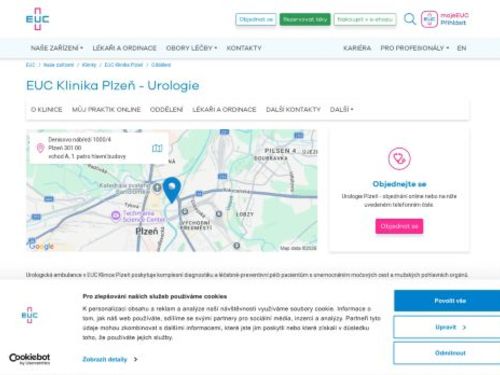Click the Google logo on the map
The height and width of the screenshot is (375, 500).
pyautogui.click(x=41, y=246)
